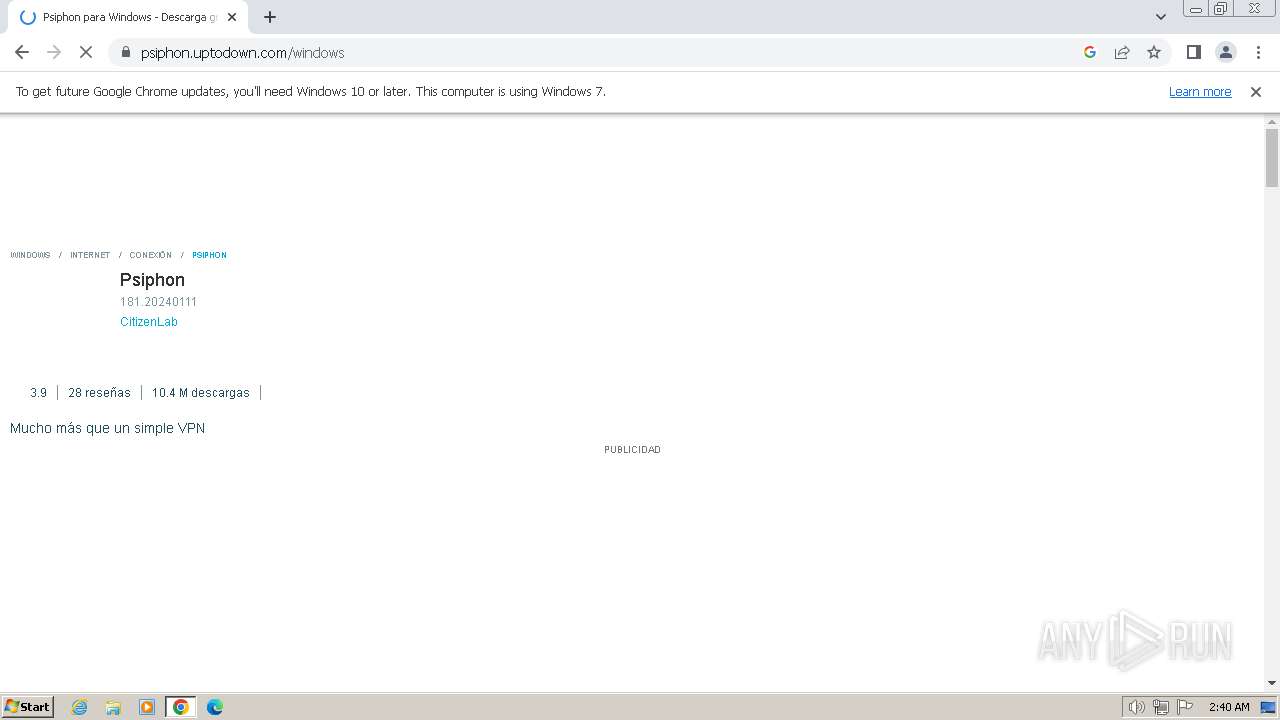Open the site info padlock icon
The height and width of the screenshot is (720, 1280).
[126, 52]
